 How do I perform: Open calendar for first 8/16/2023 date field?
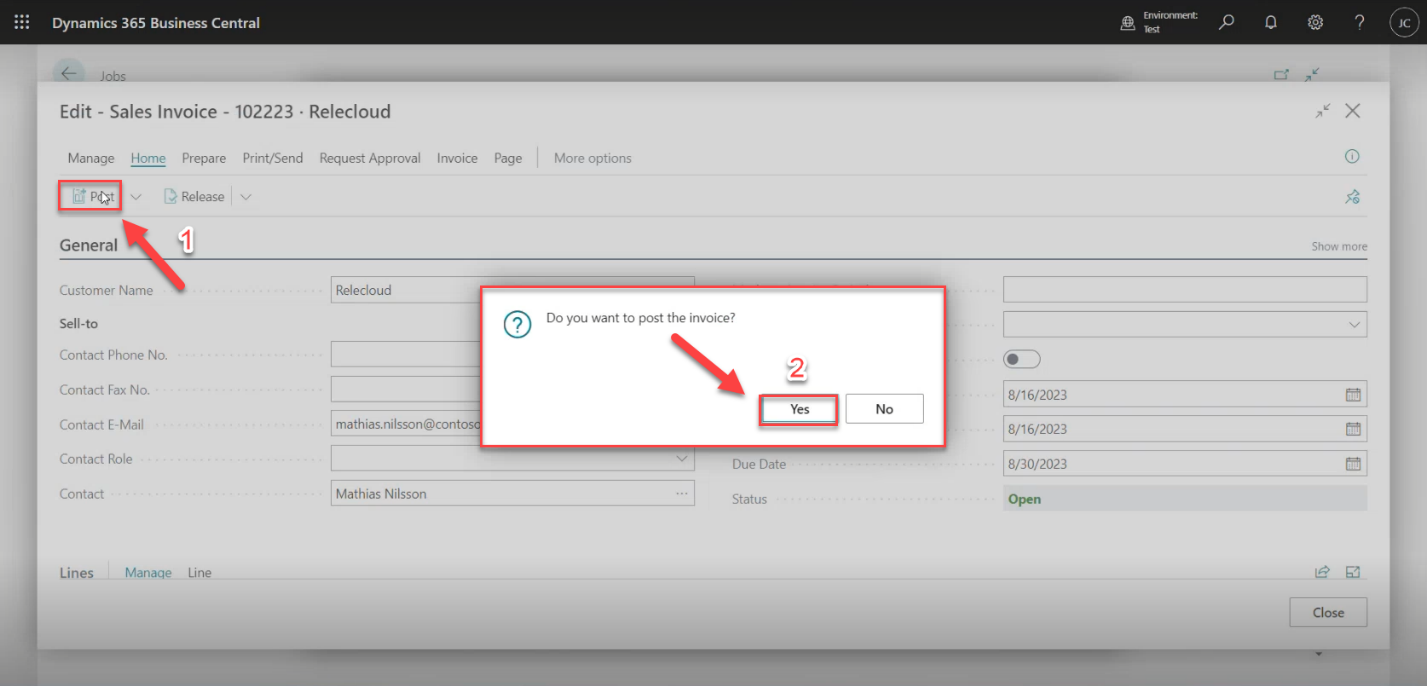[x=1352, y=395]
